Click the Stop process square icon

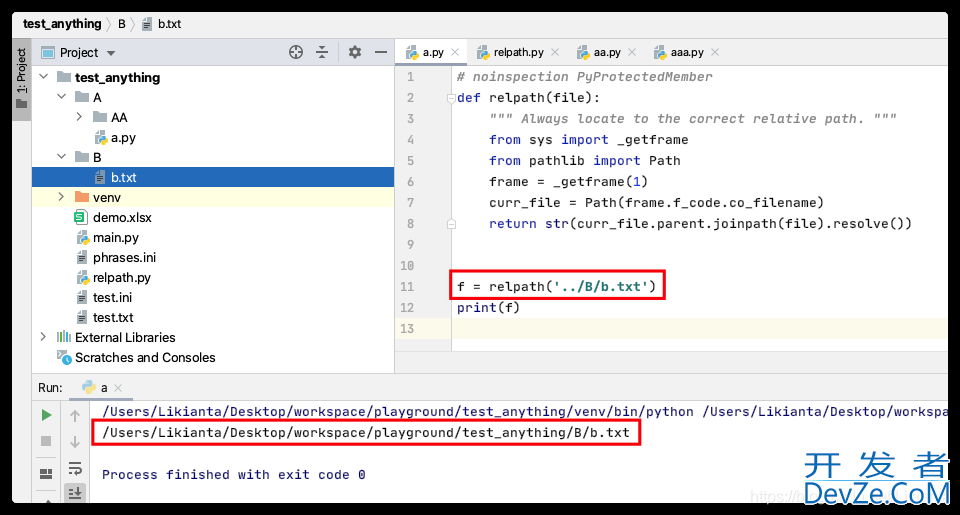[x=46, y=441]
